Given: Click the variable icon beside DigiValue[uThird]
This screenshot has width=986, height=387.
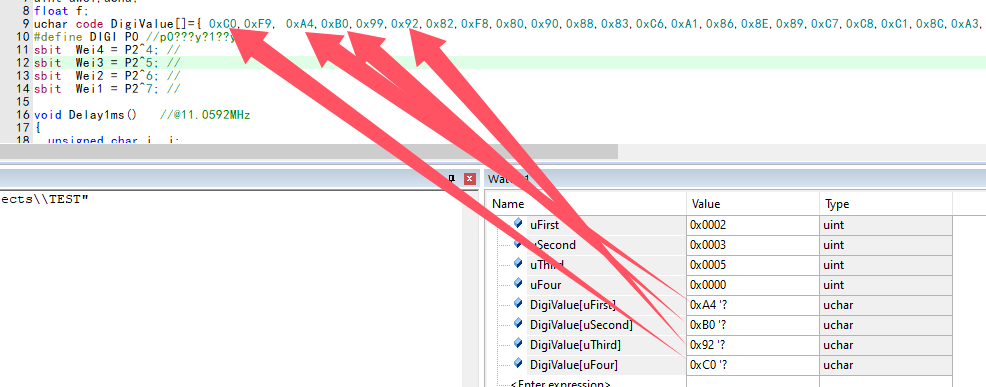Looking at the screenshot, I should tap(518, 344).
